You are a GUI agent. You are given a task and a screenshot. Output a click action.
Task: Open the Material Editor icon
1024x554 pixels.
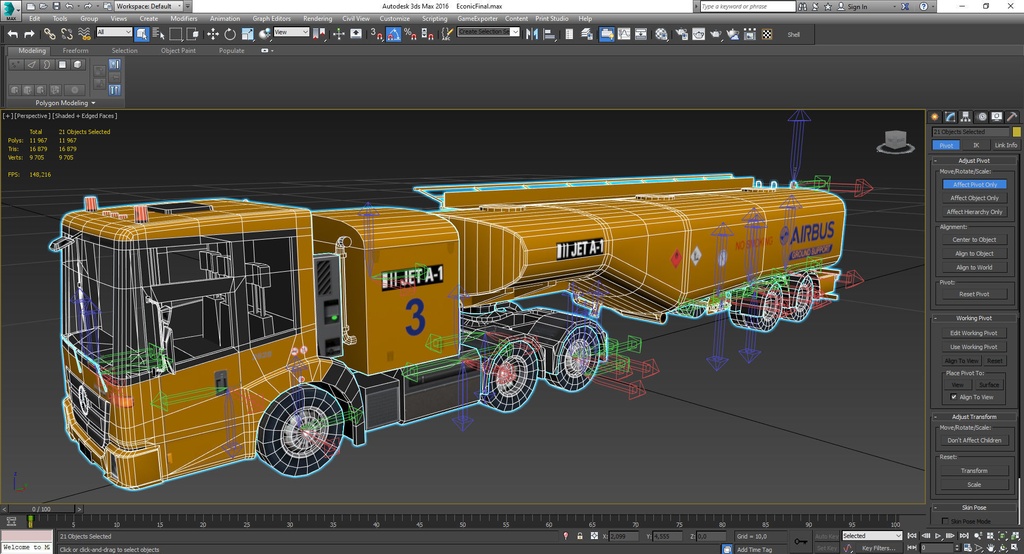[x=660, y=34]
